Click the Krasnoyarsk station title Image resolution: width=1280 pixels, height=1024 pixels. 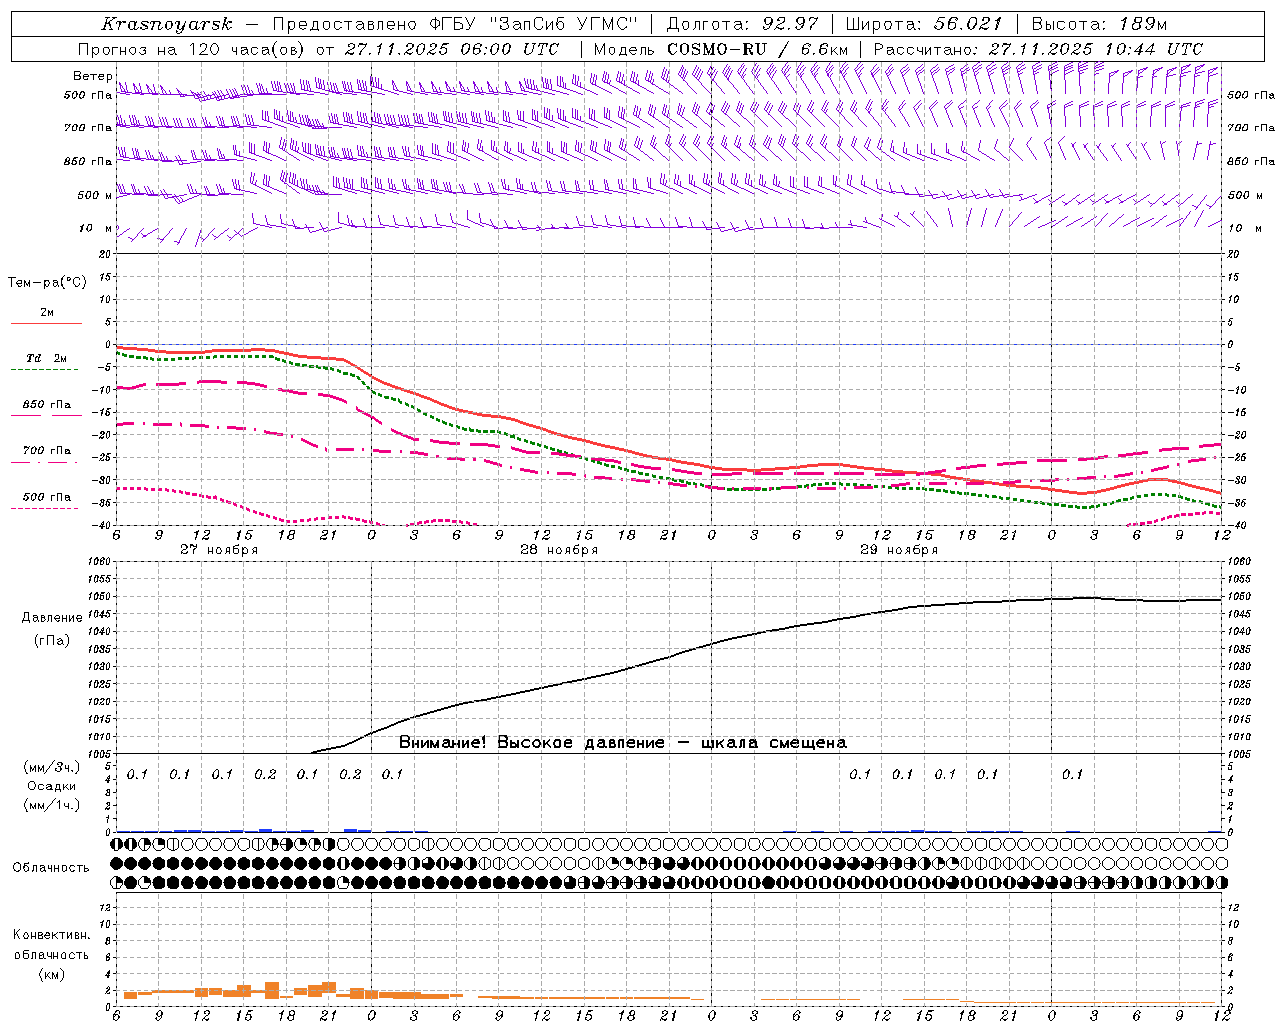tap(166, 24)
